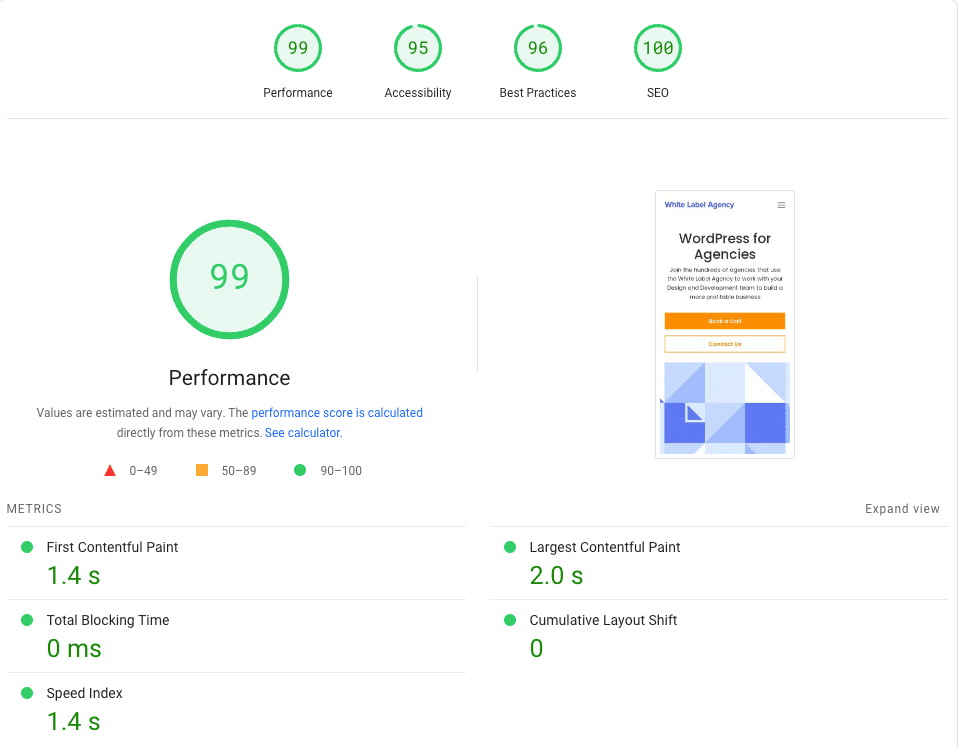Click the green dot beside Speed Index
Viewport: 959px width, 747px height.
tap(27, 693)
